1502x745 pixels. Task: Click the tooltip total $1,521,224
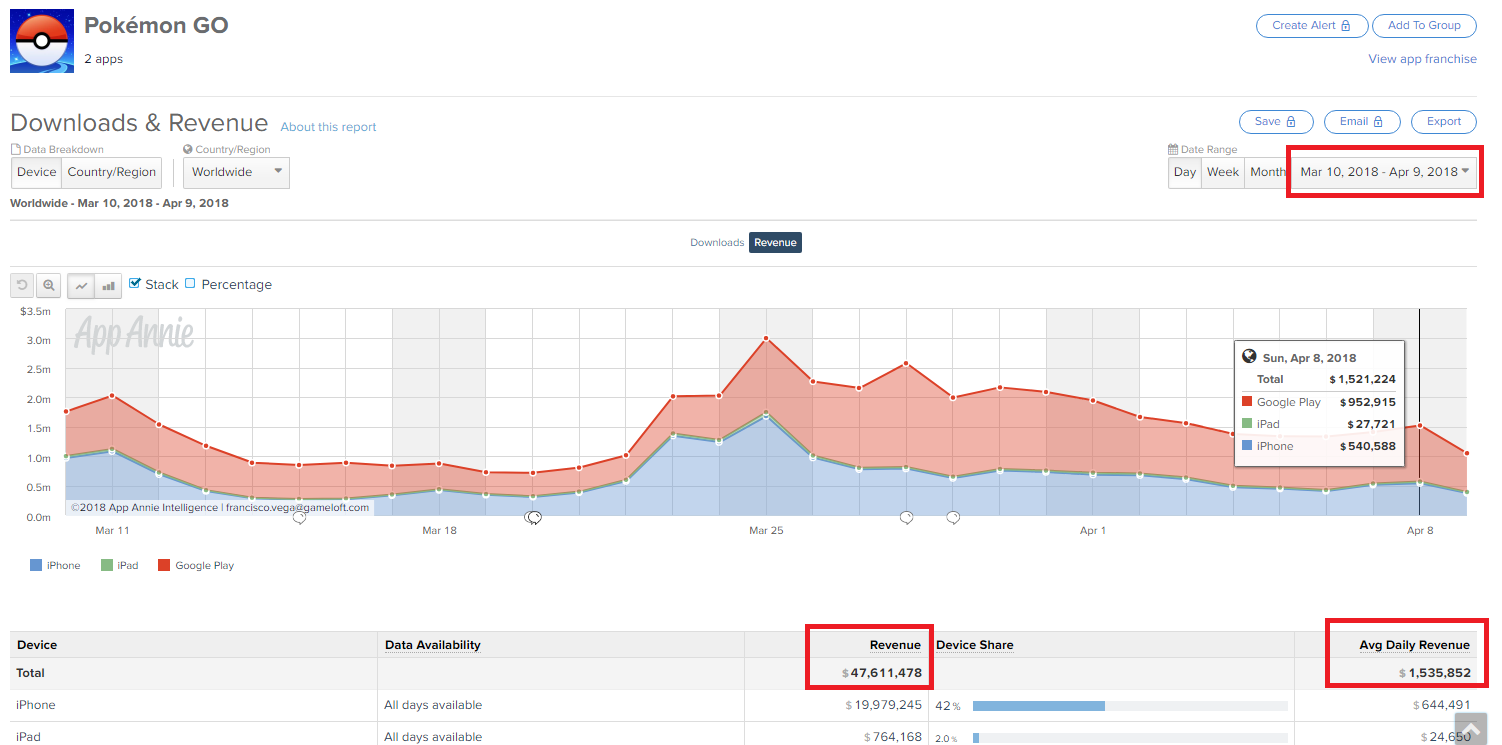(1362, 379)
